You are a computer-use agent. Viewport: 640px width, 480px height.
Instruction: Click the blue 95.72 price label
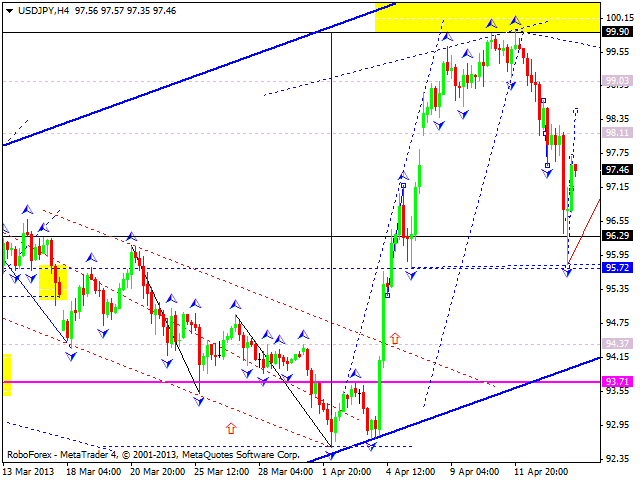(x=617, y=268)
